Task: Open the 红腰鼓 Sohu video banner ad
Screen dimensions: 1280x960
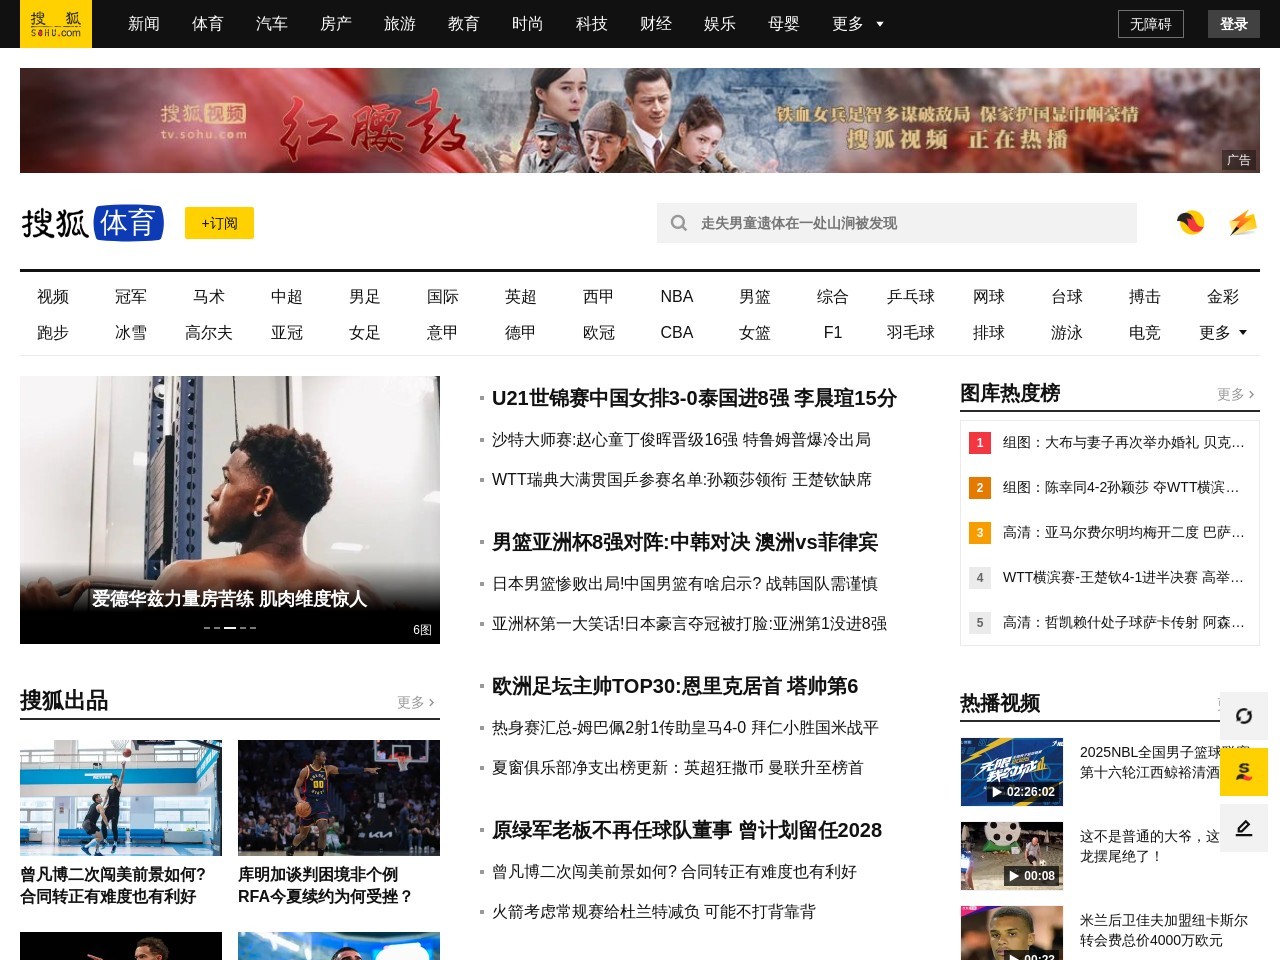Action: coord(640,120)
